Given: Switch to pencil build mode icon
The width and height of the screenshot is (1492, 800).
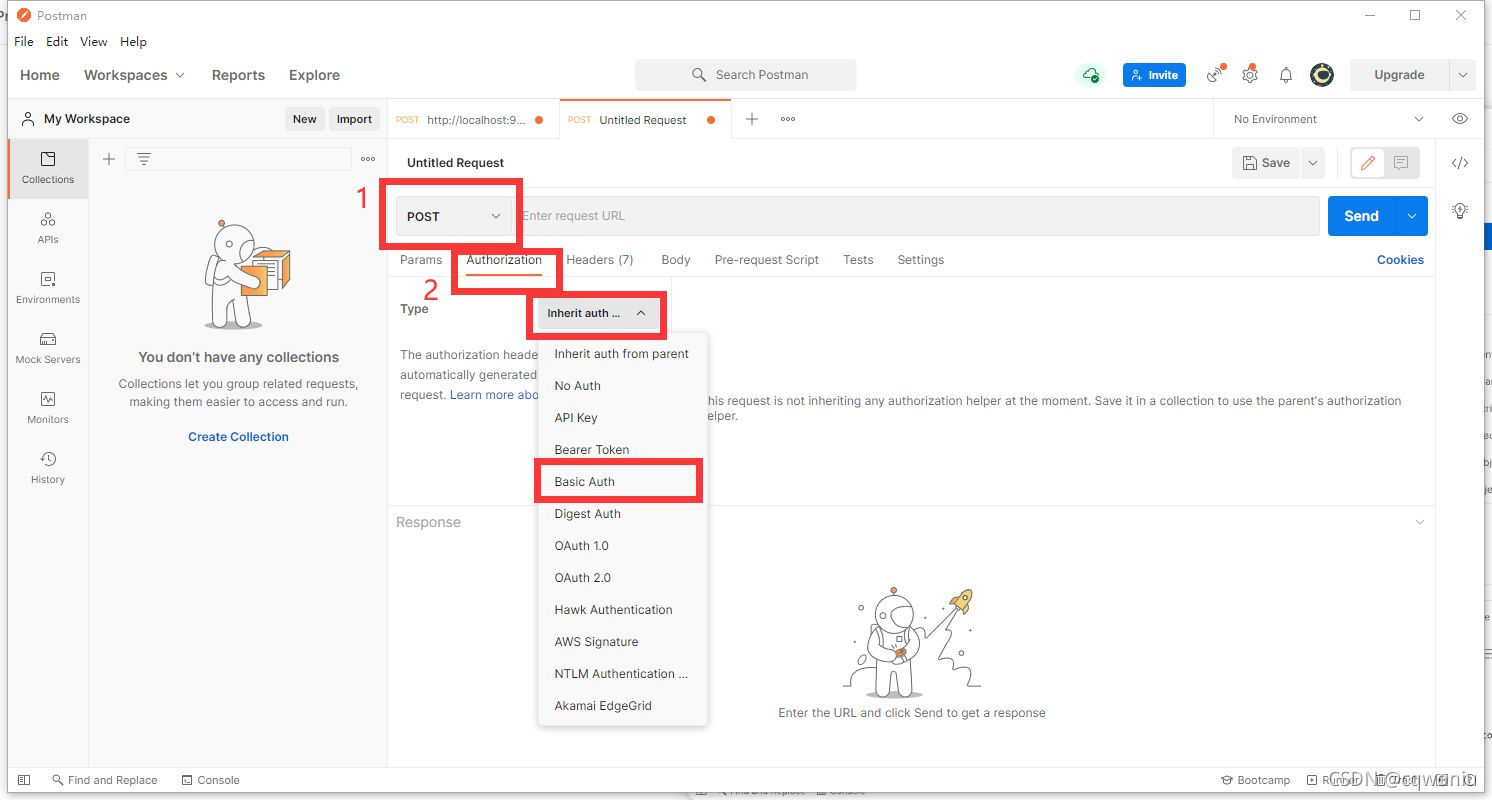Looking at the screenshot, I should 1368,163.
